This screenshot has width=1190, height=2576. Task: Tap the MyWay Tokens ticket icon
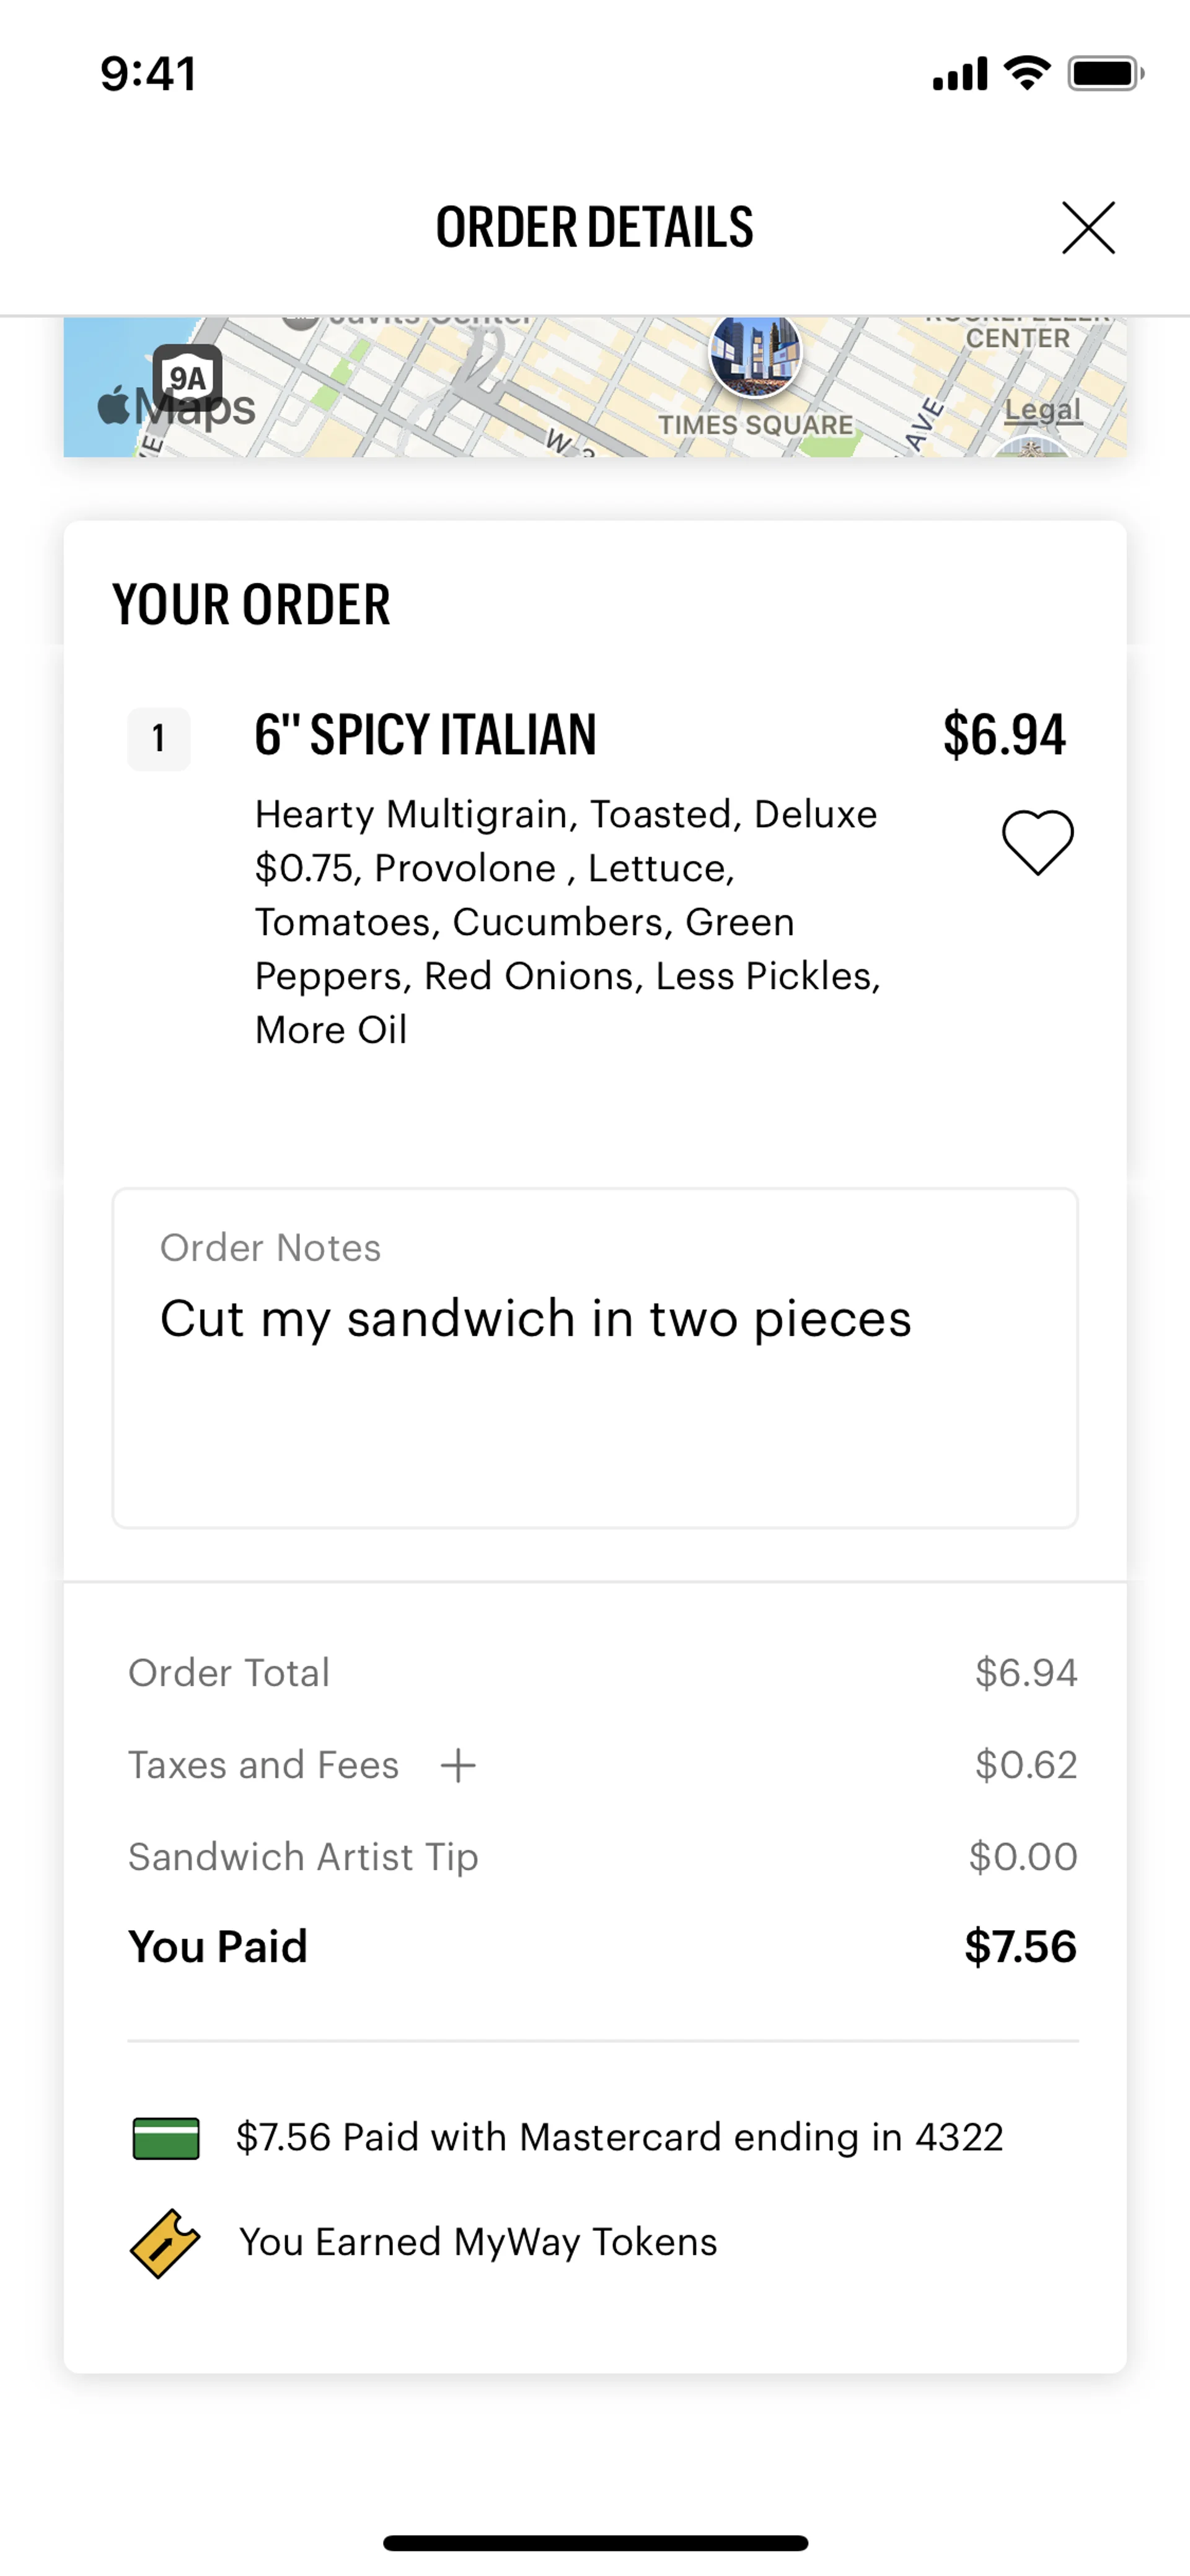pos(165,2243)
